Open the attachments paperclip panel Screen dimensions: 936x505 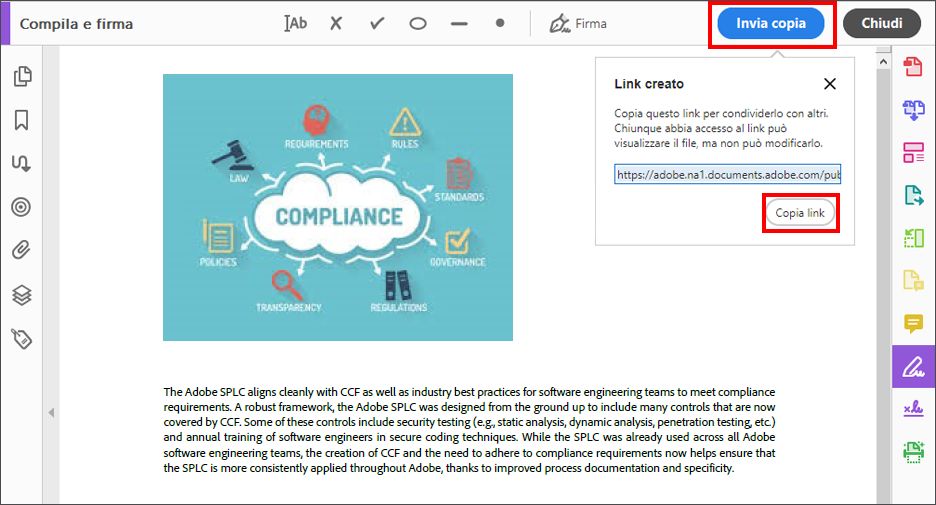point(21,250)
